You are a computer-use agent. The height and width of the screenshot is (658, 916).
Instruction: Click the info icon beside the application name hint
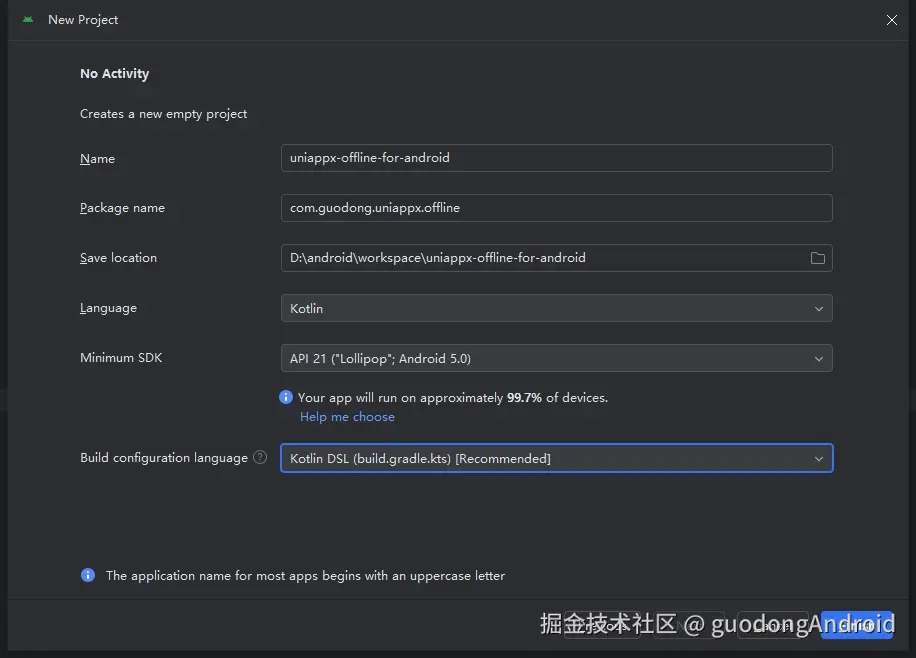[x=87, y=575]
